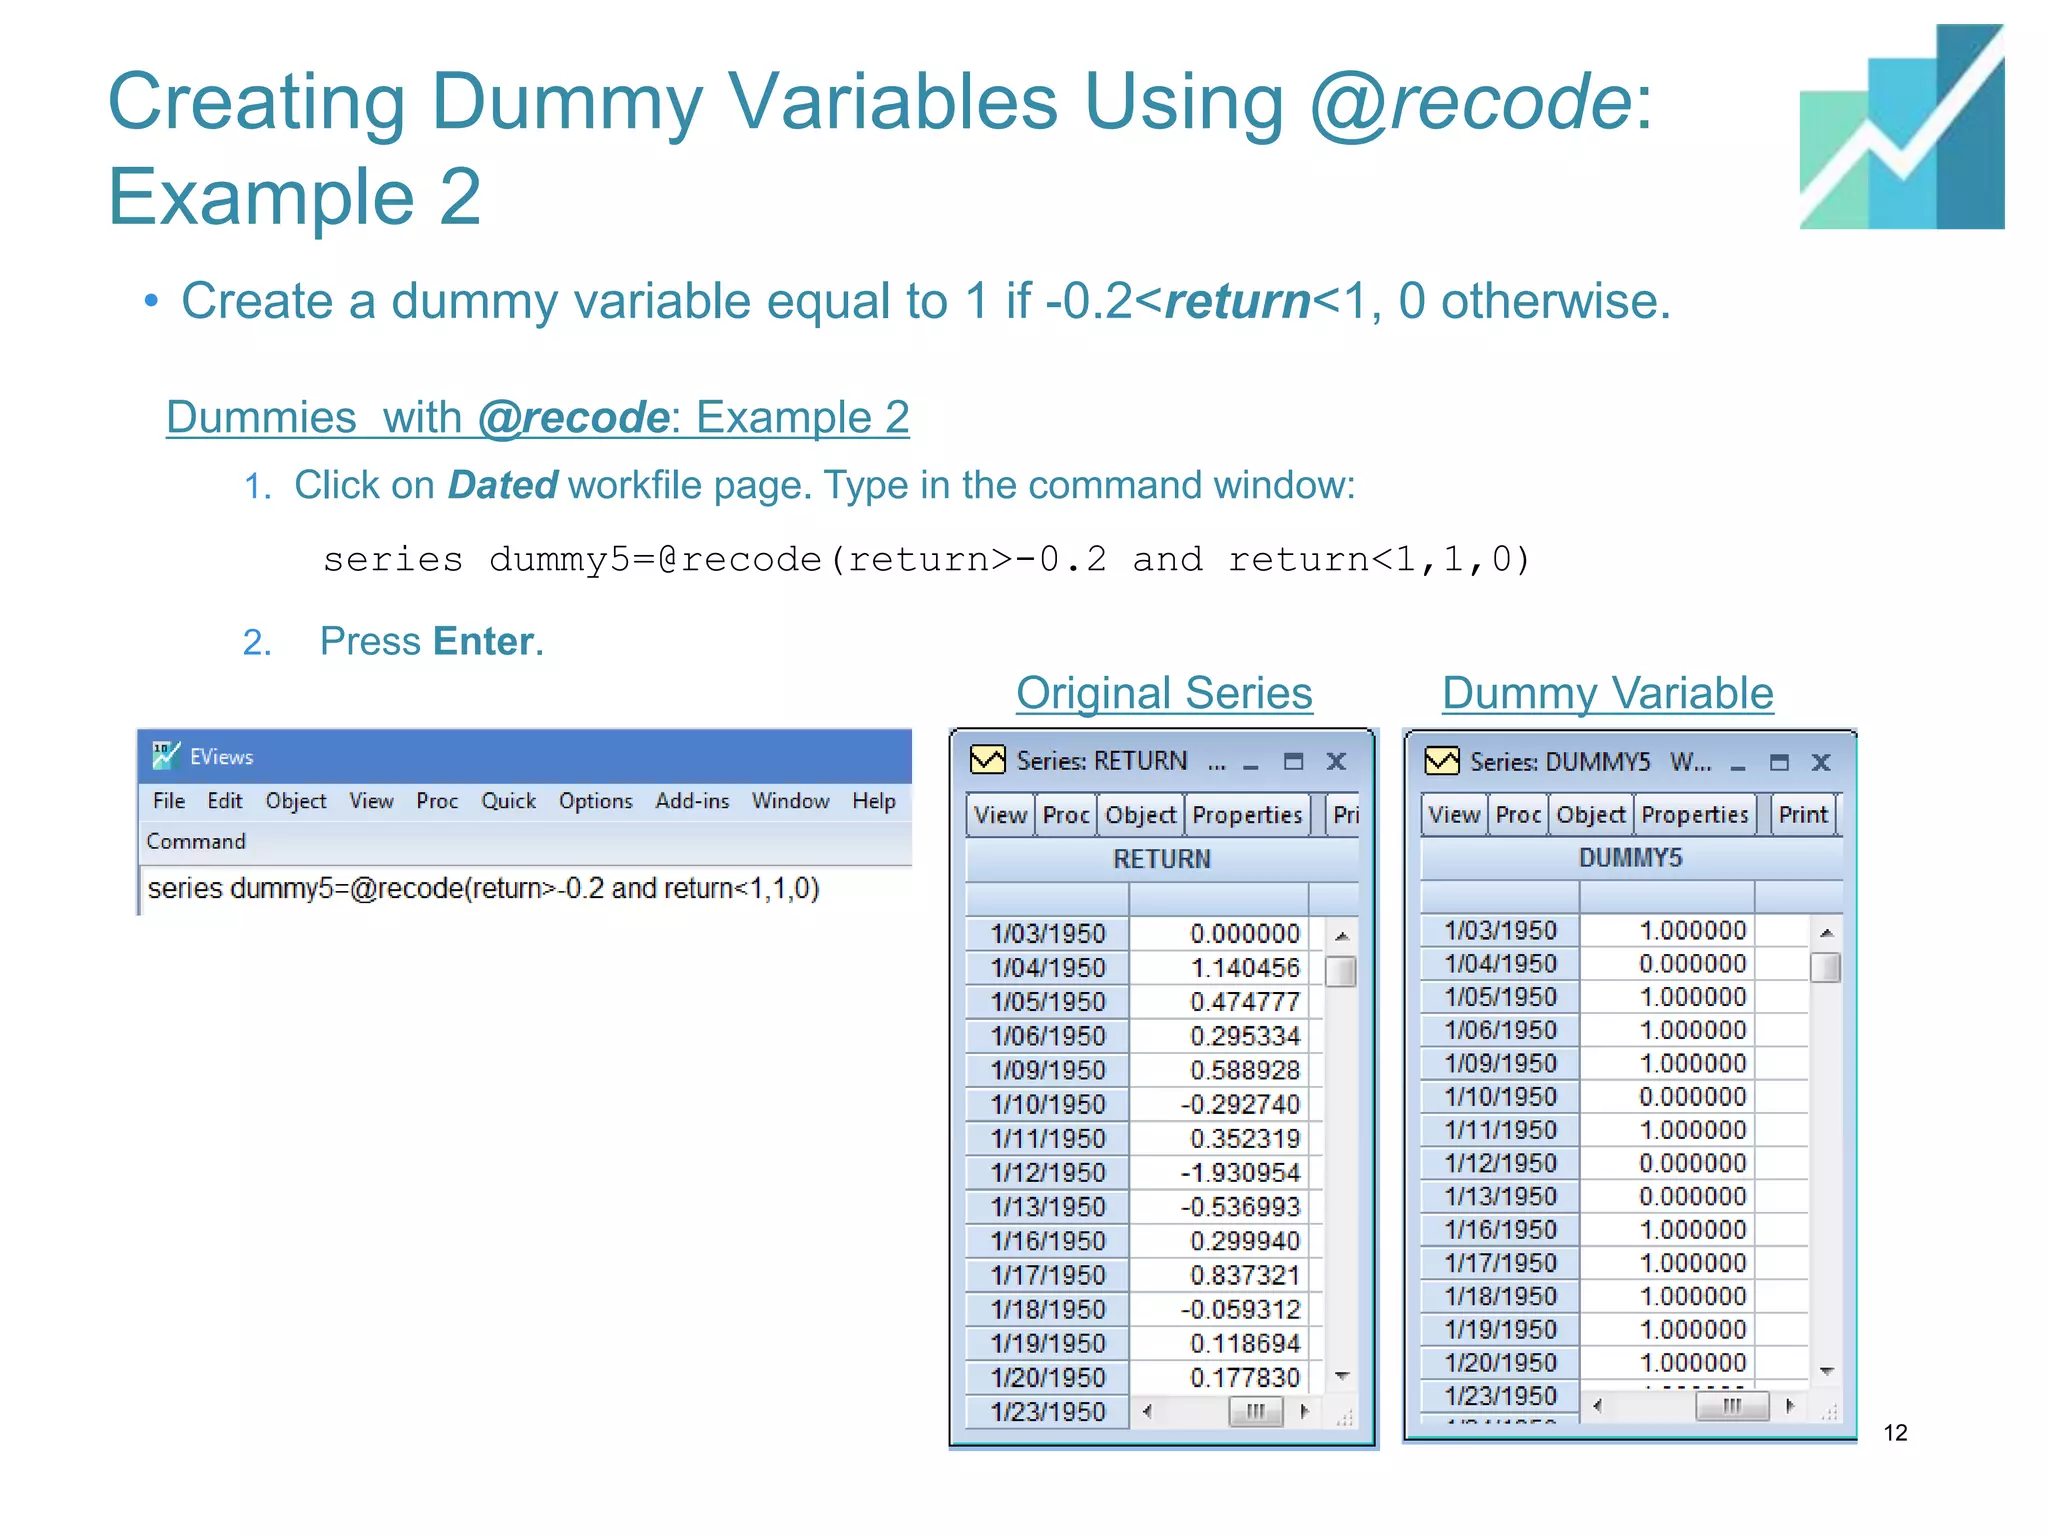
Task: Click the EViews application logo icon
Action: 165,755
